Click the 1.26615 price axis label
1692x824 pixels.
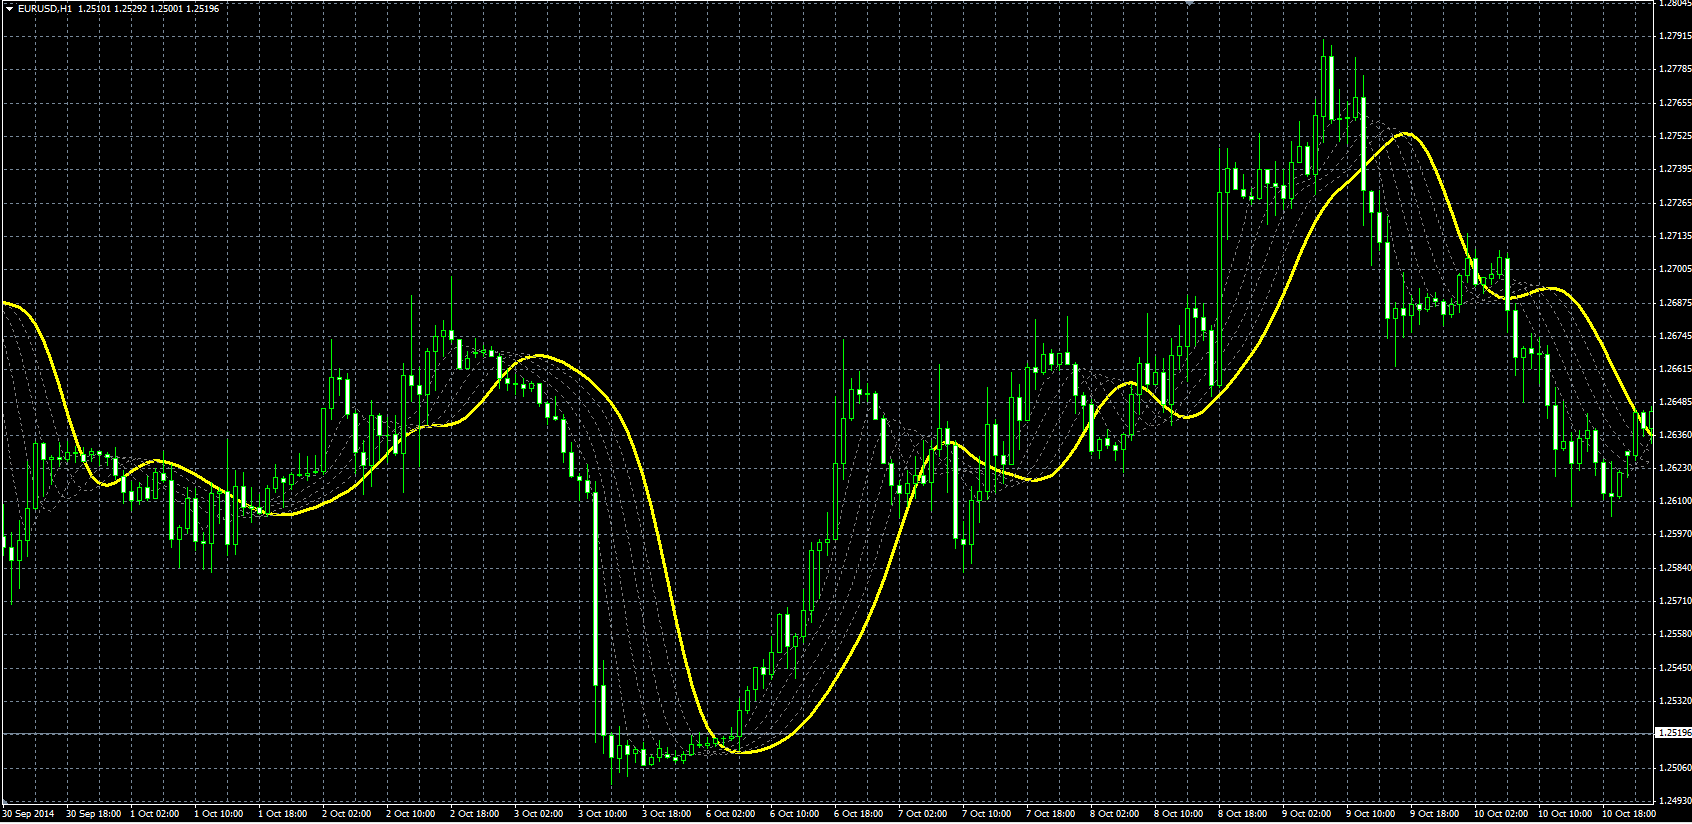point(1674,369)
